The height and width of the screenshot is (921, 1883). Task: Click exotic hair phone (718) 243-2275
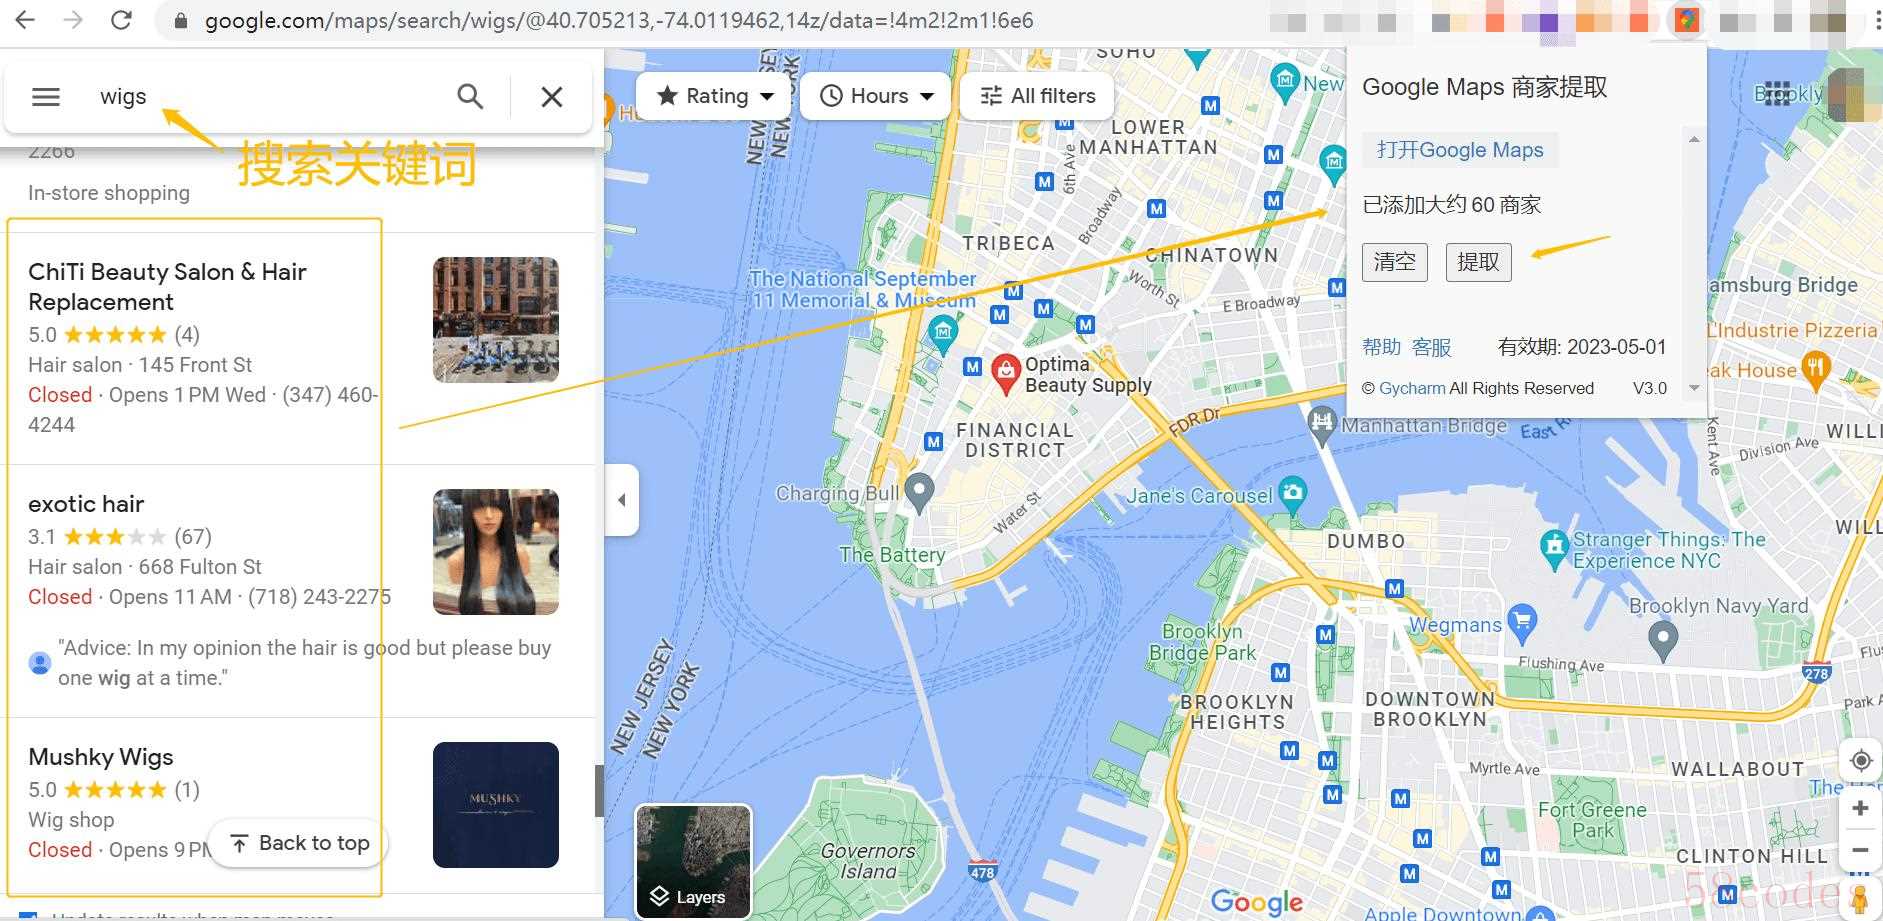[319, 597]
